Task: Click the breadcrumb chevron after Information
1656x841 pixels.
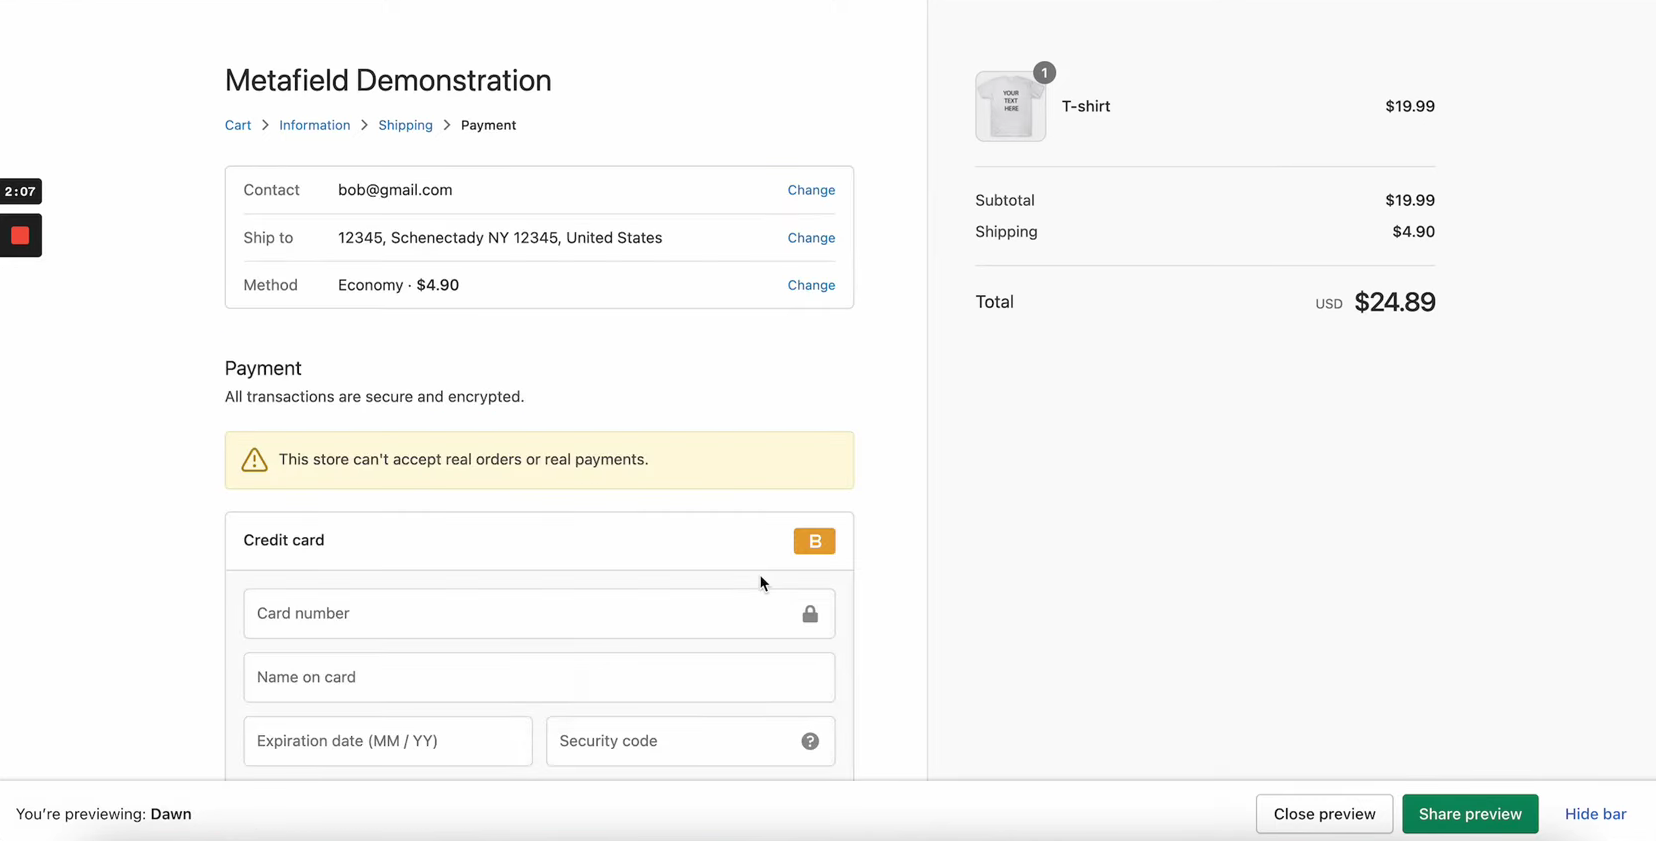Action: click(364, 125)
